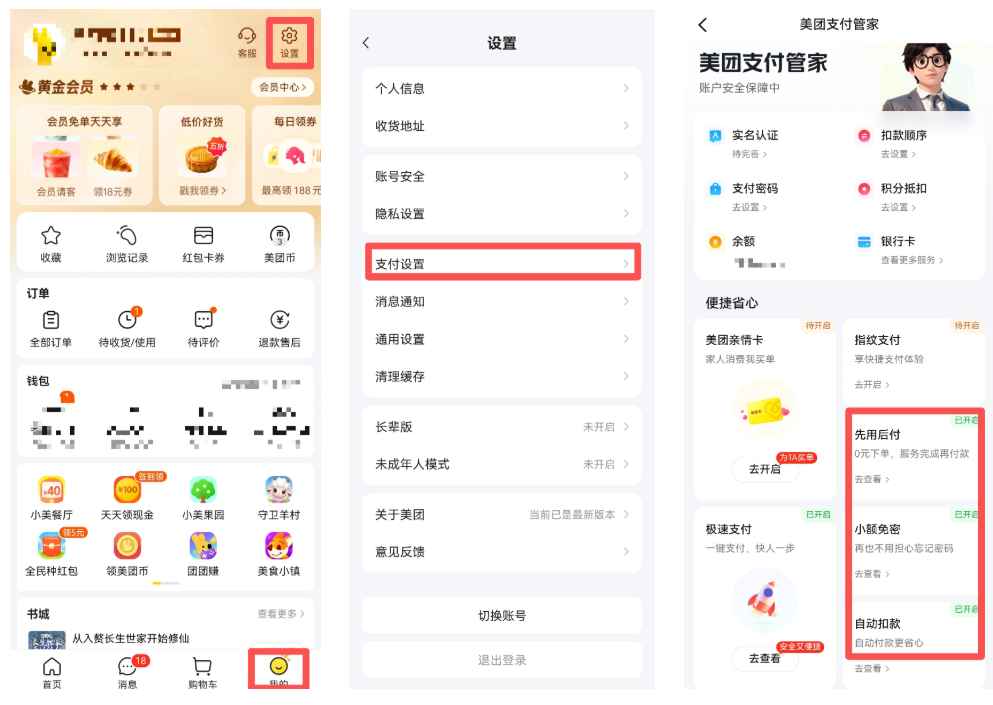993x705 pixels.
Task: Open 红包卡券 wallet icon
Action: [203, 236]
